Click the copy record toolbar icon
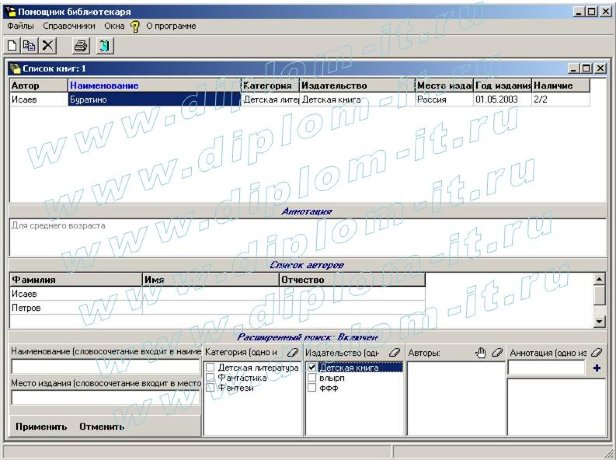 click(29, 46)
